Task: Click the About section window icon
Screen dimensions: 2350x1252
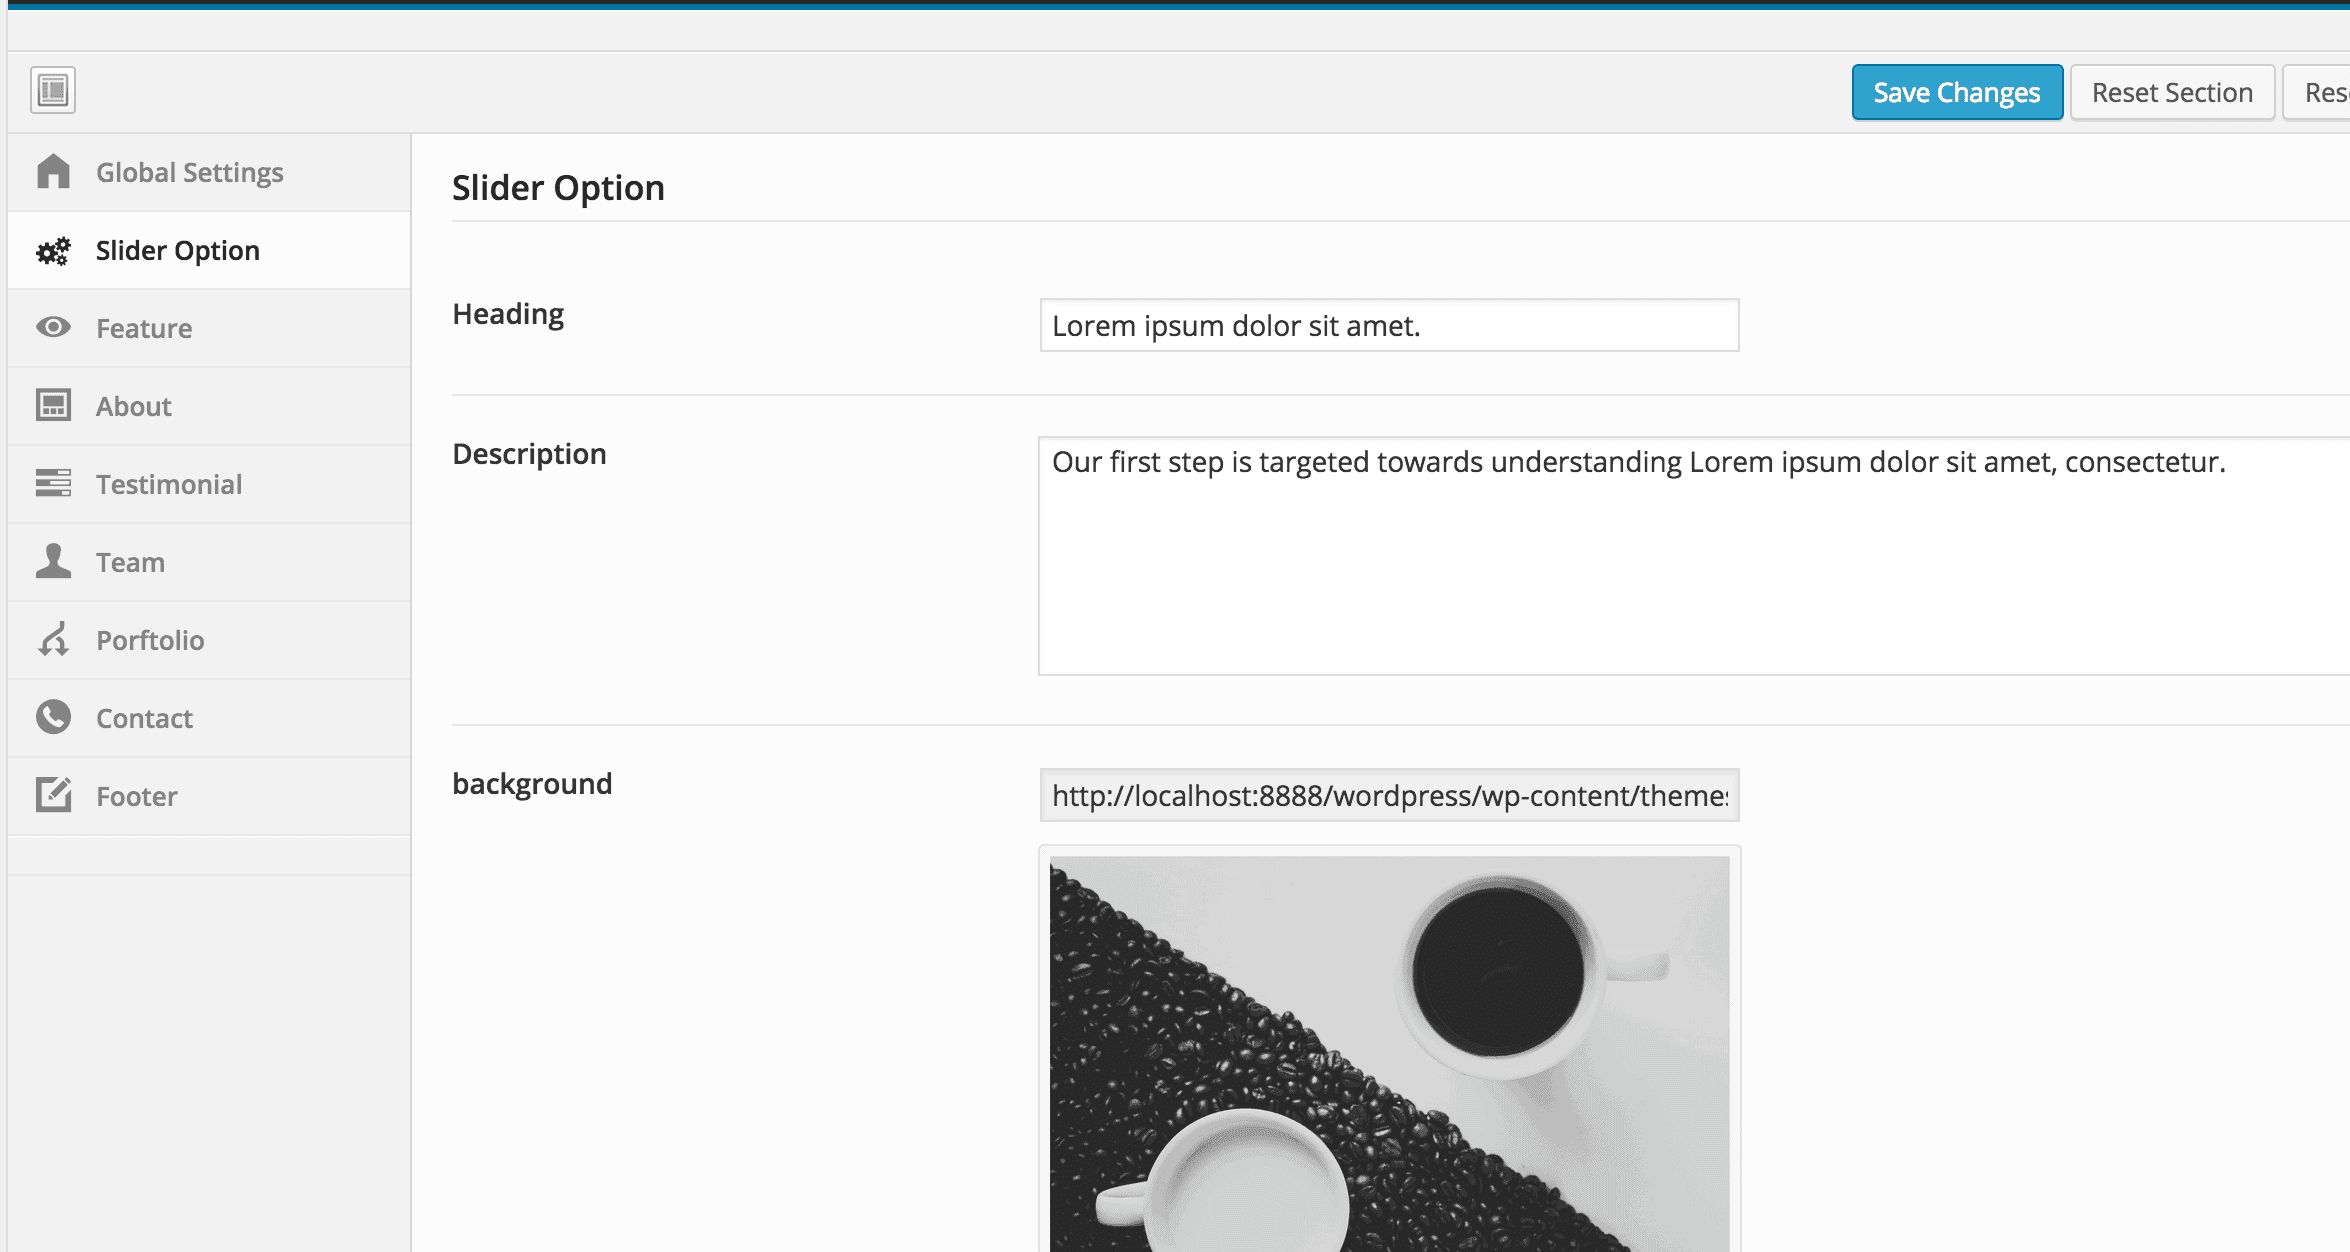Action: [x=53, y=406]
